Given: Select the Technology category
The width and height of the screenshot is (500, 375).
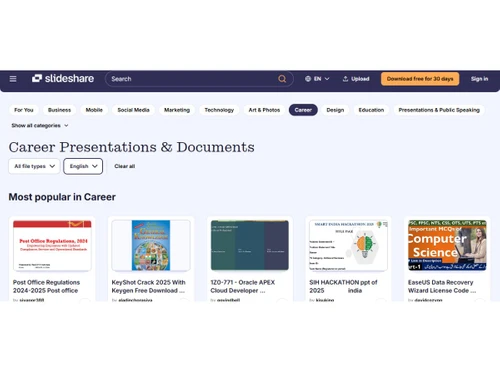Looking at the screenshot, I should point(219,110).
